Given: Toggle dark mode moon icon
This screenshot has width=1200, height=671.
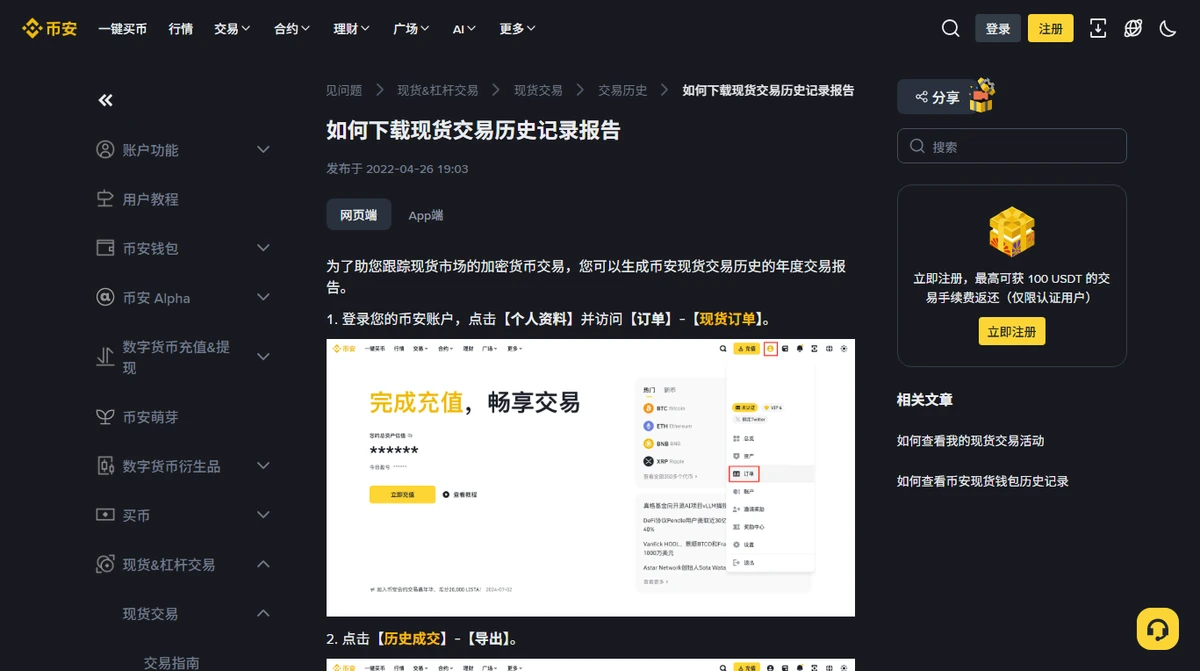Looking at the screenshot, I should [x=1168, y=28].
